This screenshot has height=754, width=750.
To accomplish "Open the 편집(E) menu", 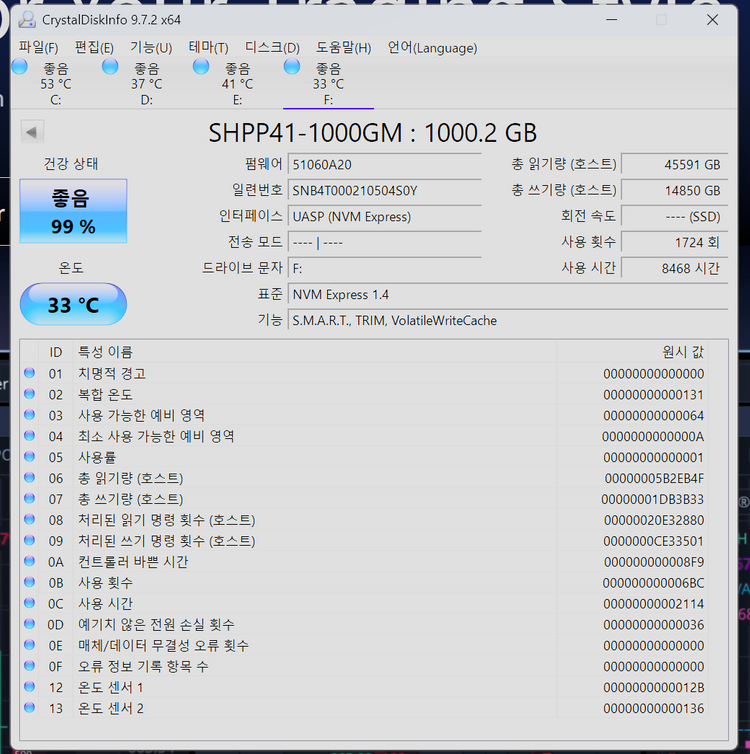I will [94, 48].
